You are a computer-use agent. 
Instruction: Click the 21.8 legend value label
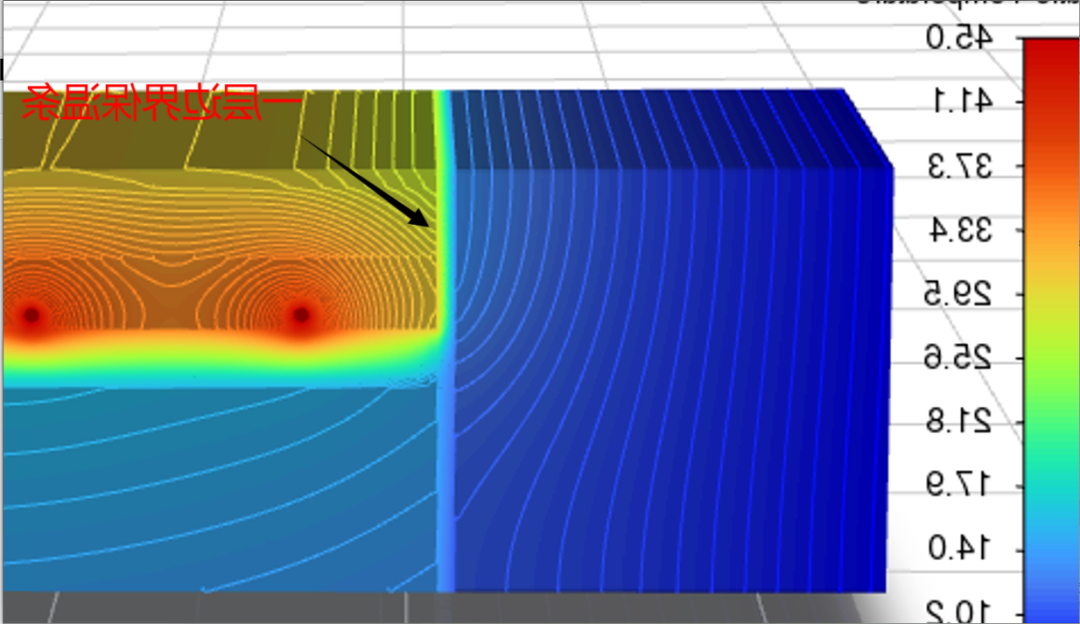click(960, 422)
